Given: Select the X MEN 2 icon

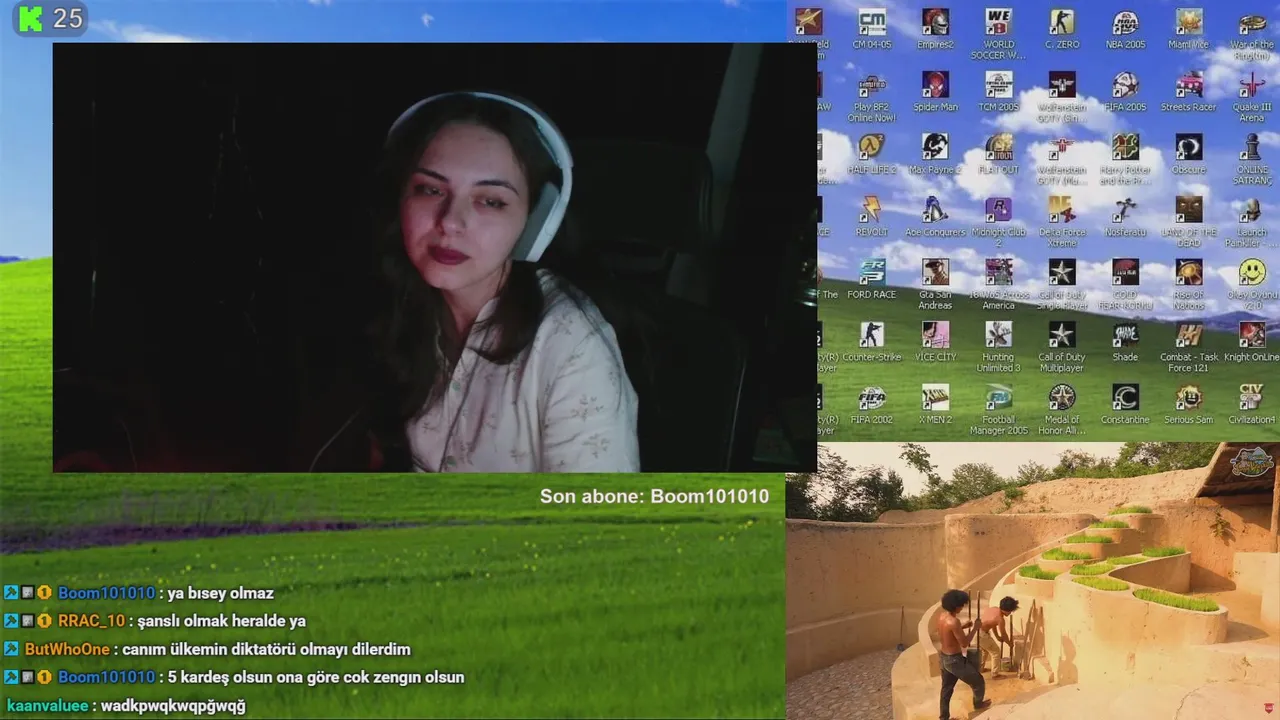Looking at the screenshot, I should 935,405.
